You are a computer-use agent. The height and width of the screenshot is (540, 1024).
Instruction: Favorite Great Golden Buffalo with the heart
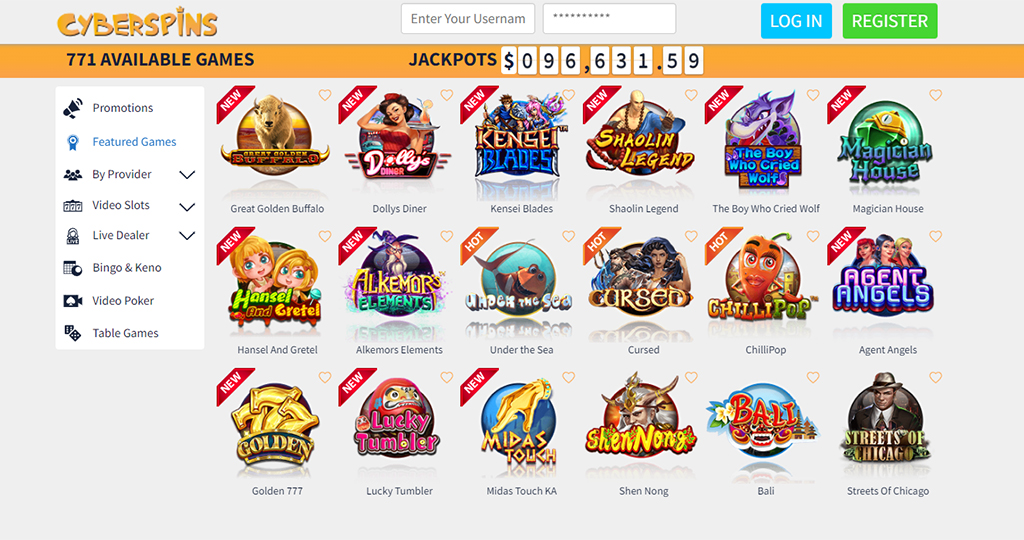coord(325,95)
